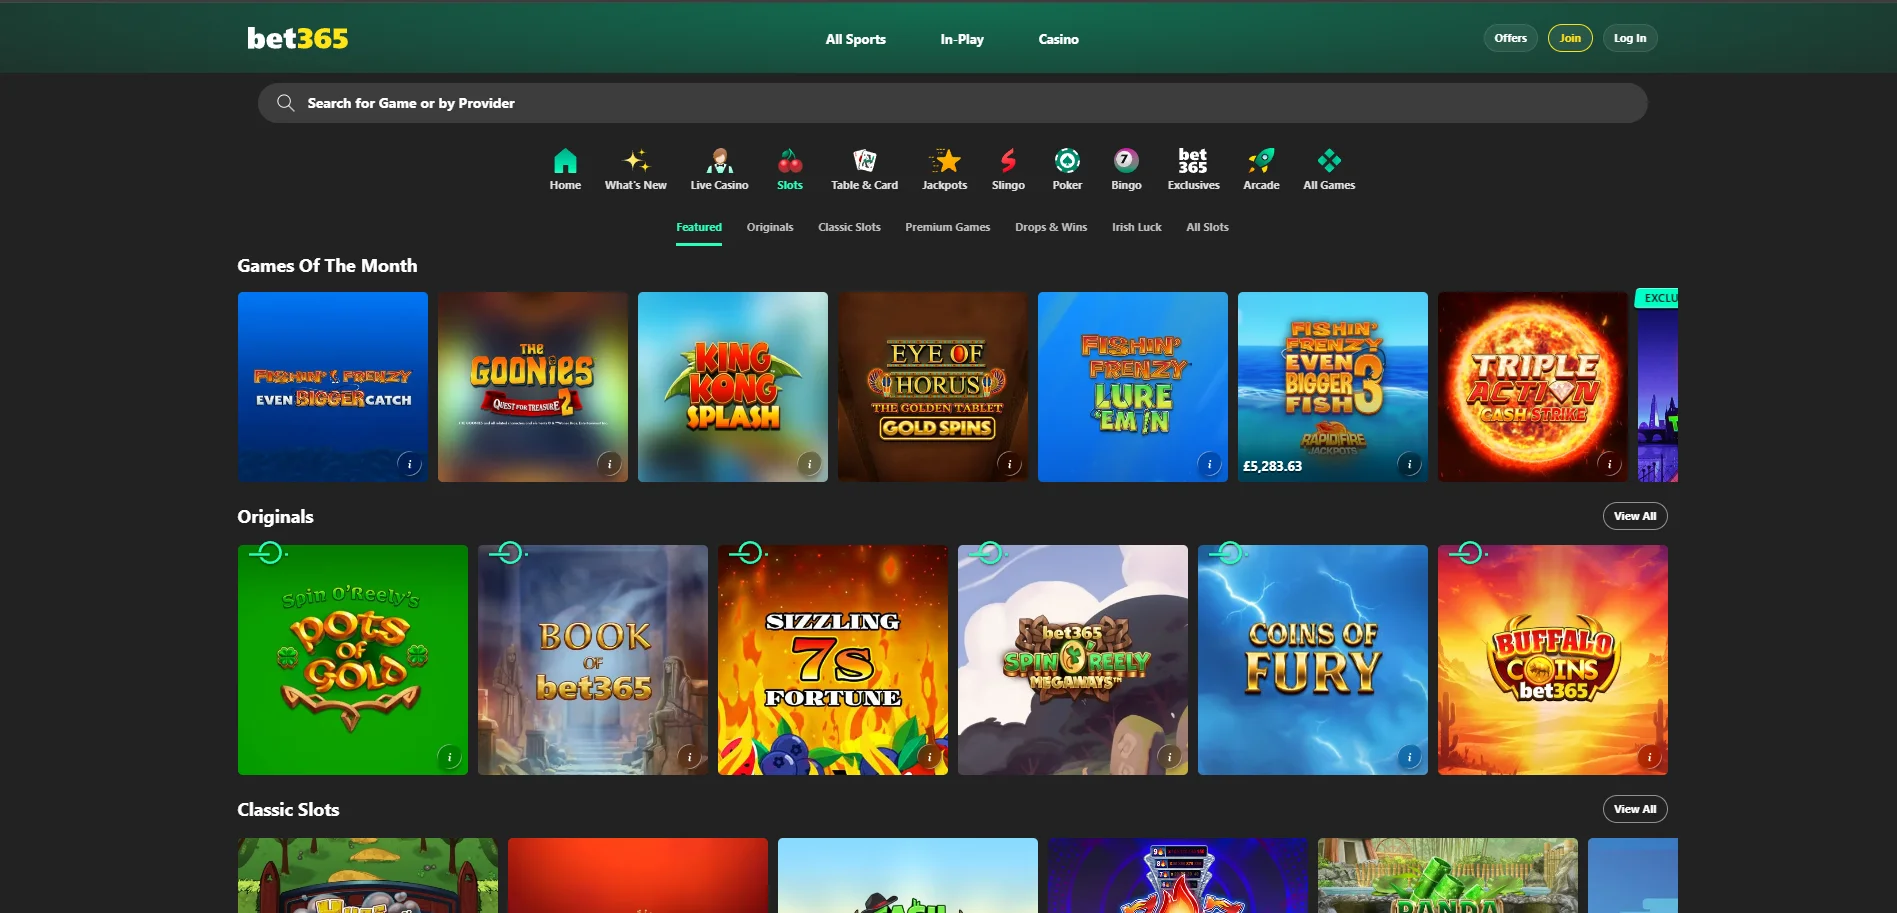Switch to Classic Slots tab
Viewport: 1897px width, 913px height.
tap(849, 227)
